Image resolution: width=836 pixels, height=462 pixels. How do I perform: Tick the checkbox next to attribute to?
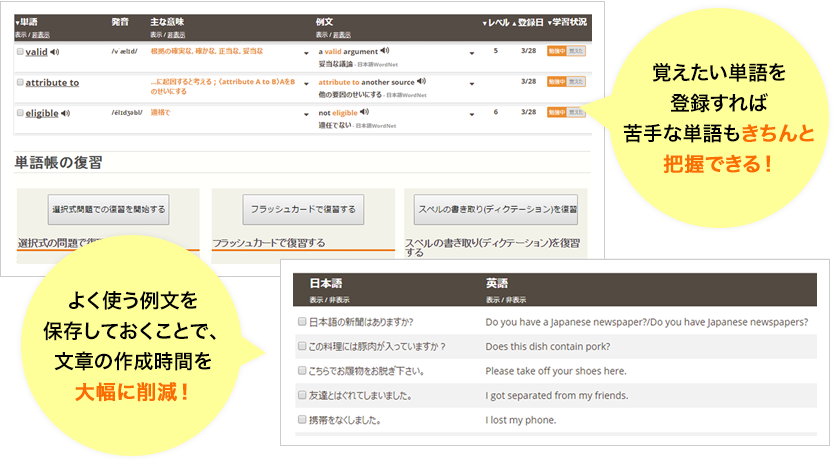click(20, 82)
